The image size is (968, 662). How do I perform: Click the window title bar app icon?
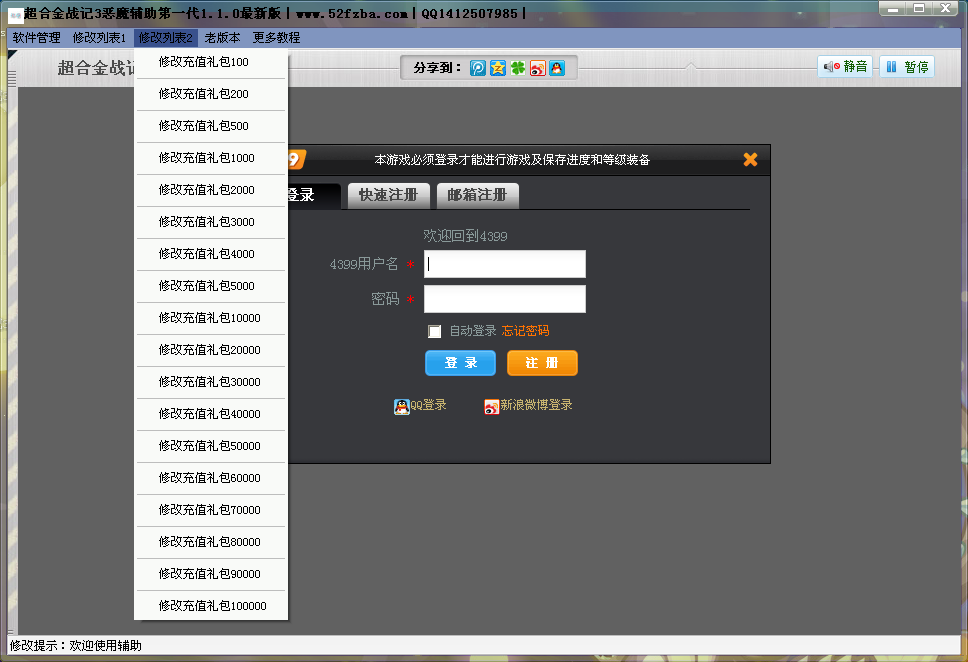click(15, 15)
